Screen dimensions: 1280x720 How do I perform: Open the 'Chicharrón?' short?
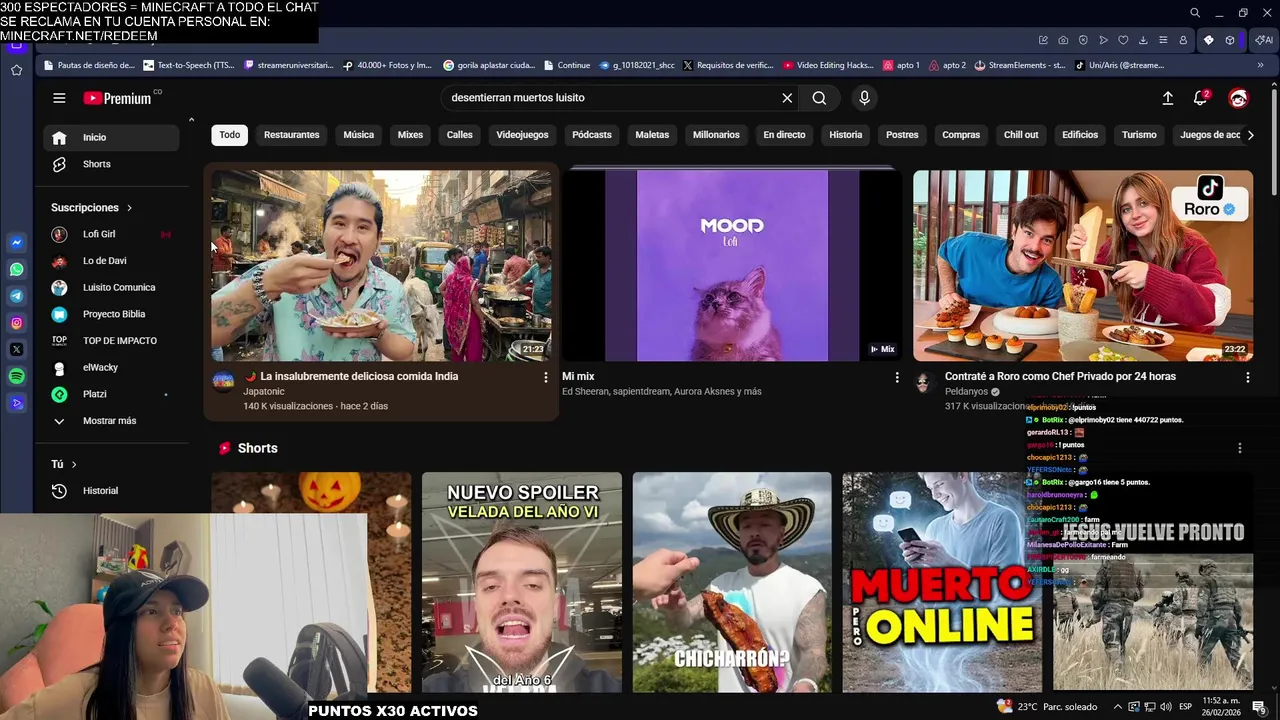732,582
